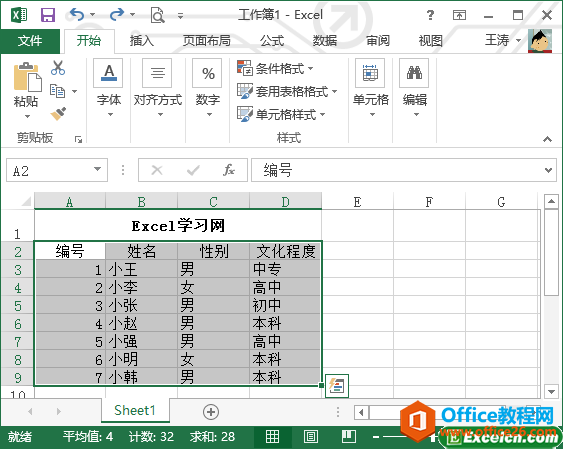The height and width of the screenshot is (449, 563).
Task: Switch to the 审阅 tab
Action: tap(378, 41)
